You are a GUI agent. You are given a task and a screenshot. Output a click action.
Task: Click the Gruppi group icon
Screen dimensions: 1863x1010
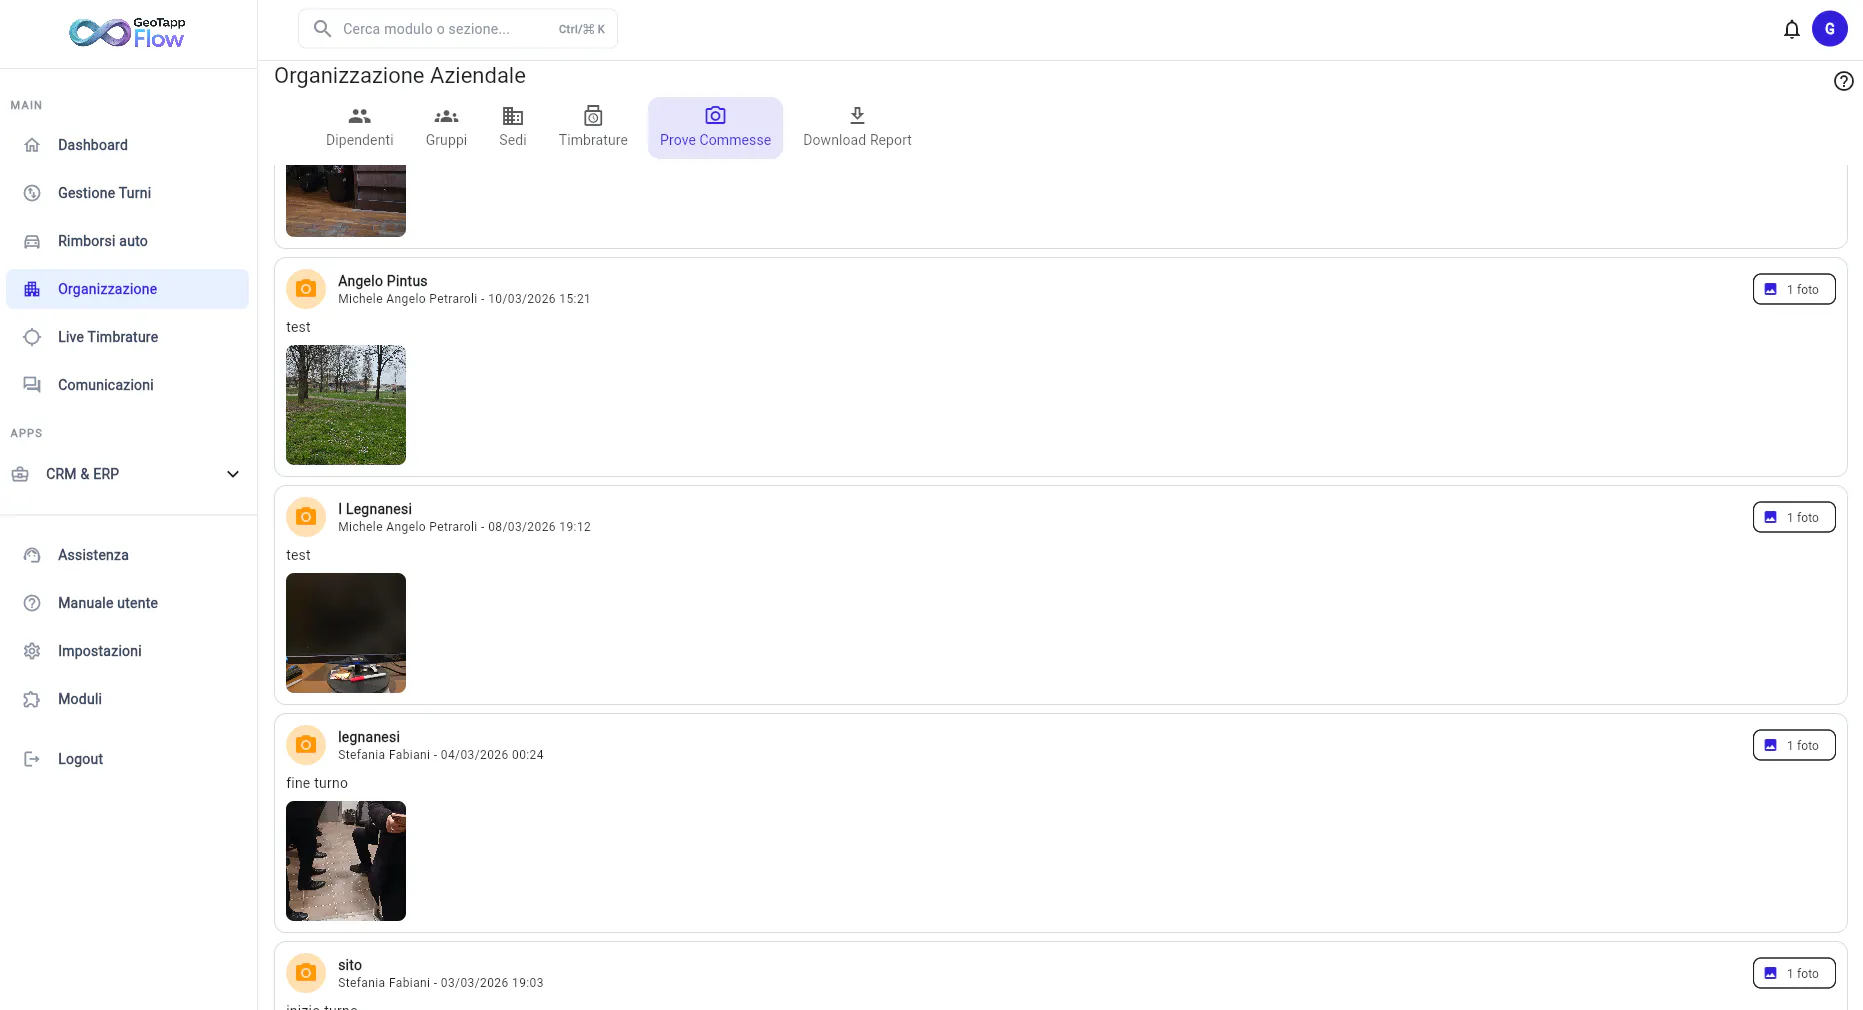tap(446, 116)
